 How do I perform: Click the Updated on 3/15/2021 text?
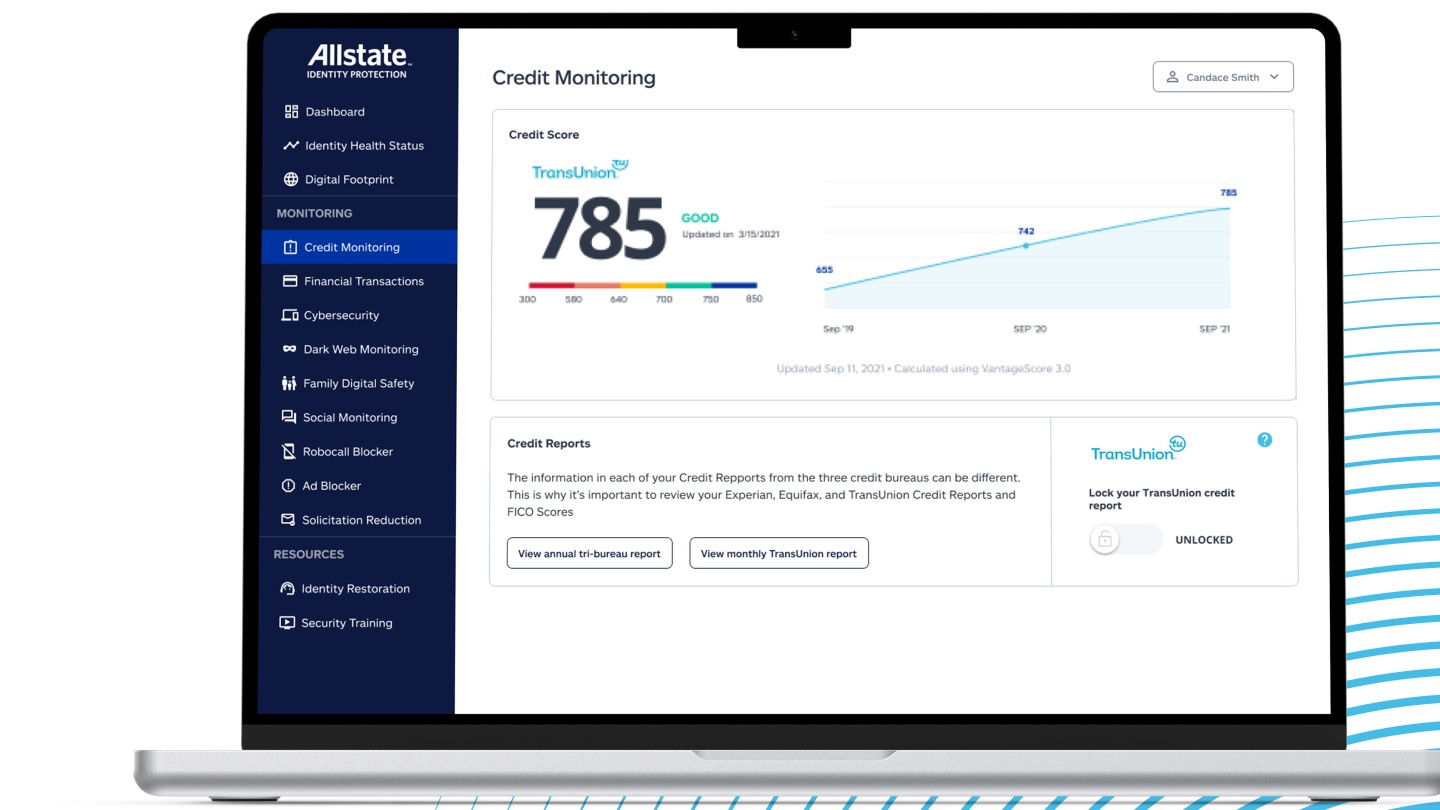point(731,235)
